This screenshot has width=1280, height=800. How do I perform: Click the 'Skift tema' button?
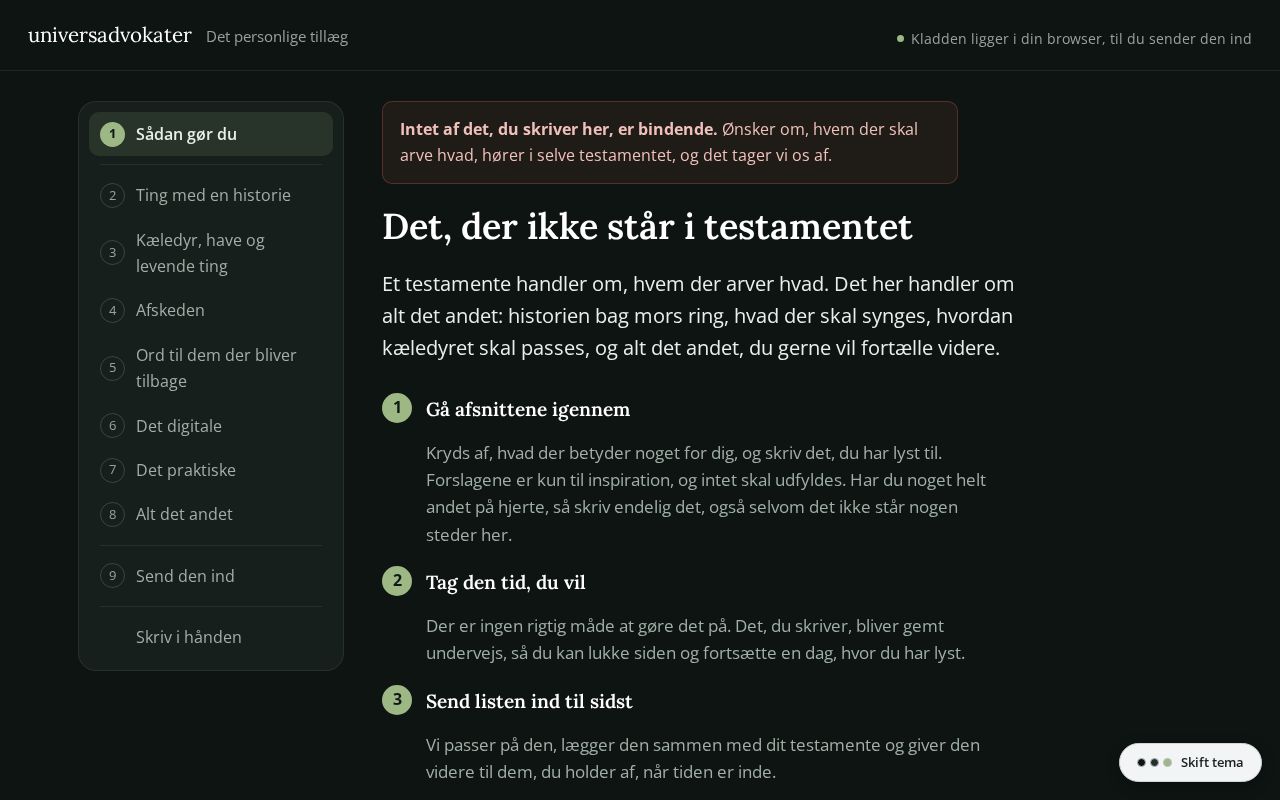click(1190, 762)
